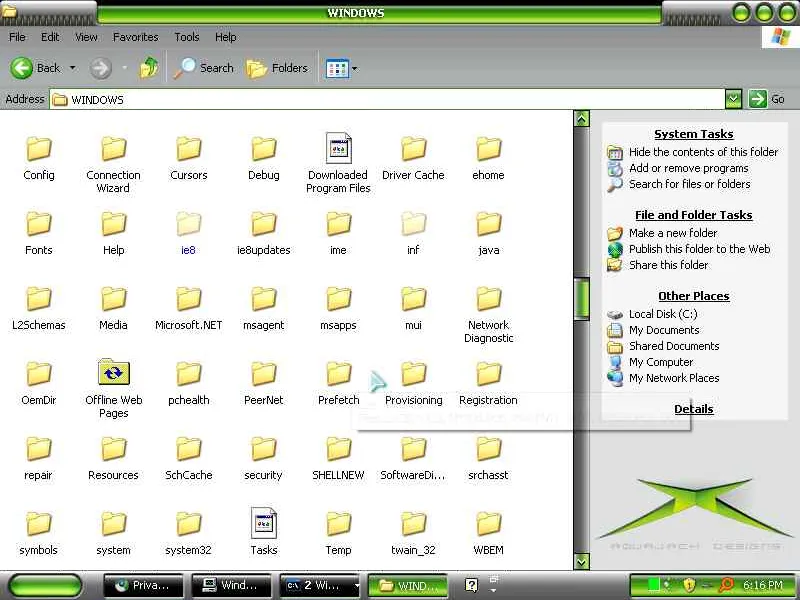Select the Temp folder
This screenshot has width=800, height=600.
[x=338, y=534]
